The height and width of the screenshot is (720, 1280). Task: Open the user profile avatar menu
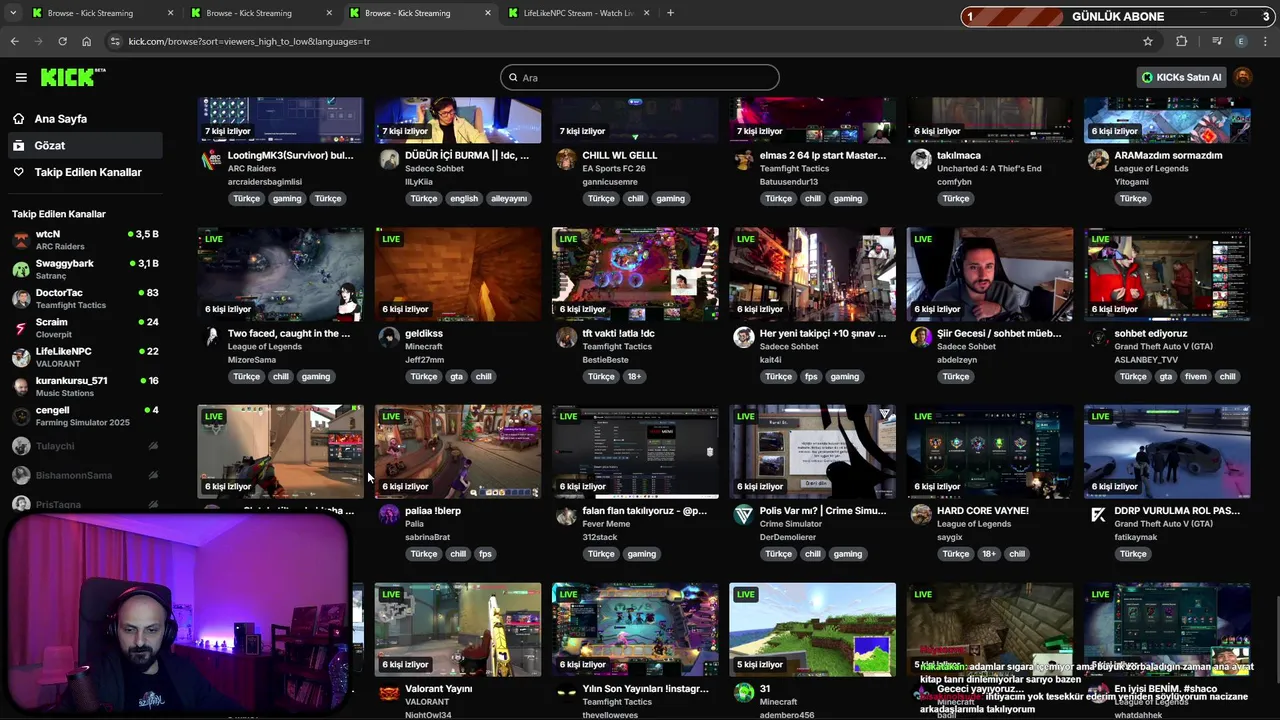click(x=1243, y=77)
